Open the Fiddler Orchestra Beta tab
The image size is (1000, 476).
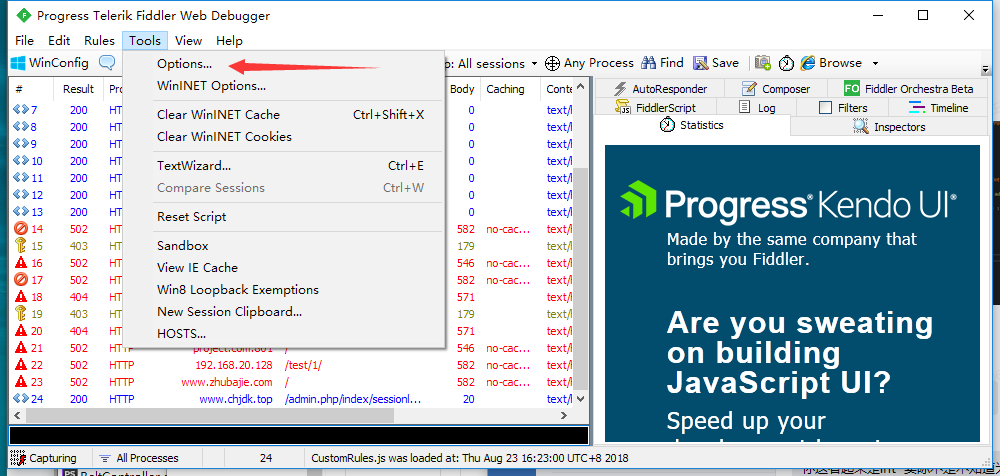(x=908, y=89)
